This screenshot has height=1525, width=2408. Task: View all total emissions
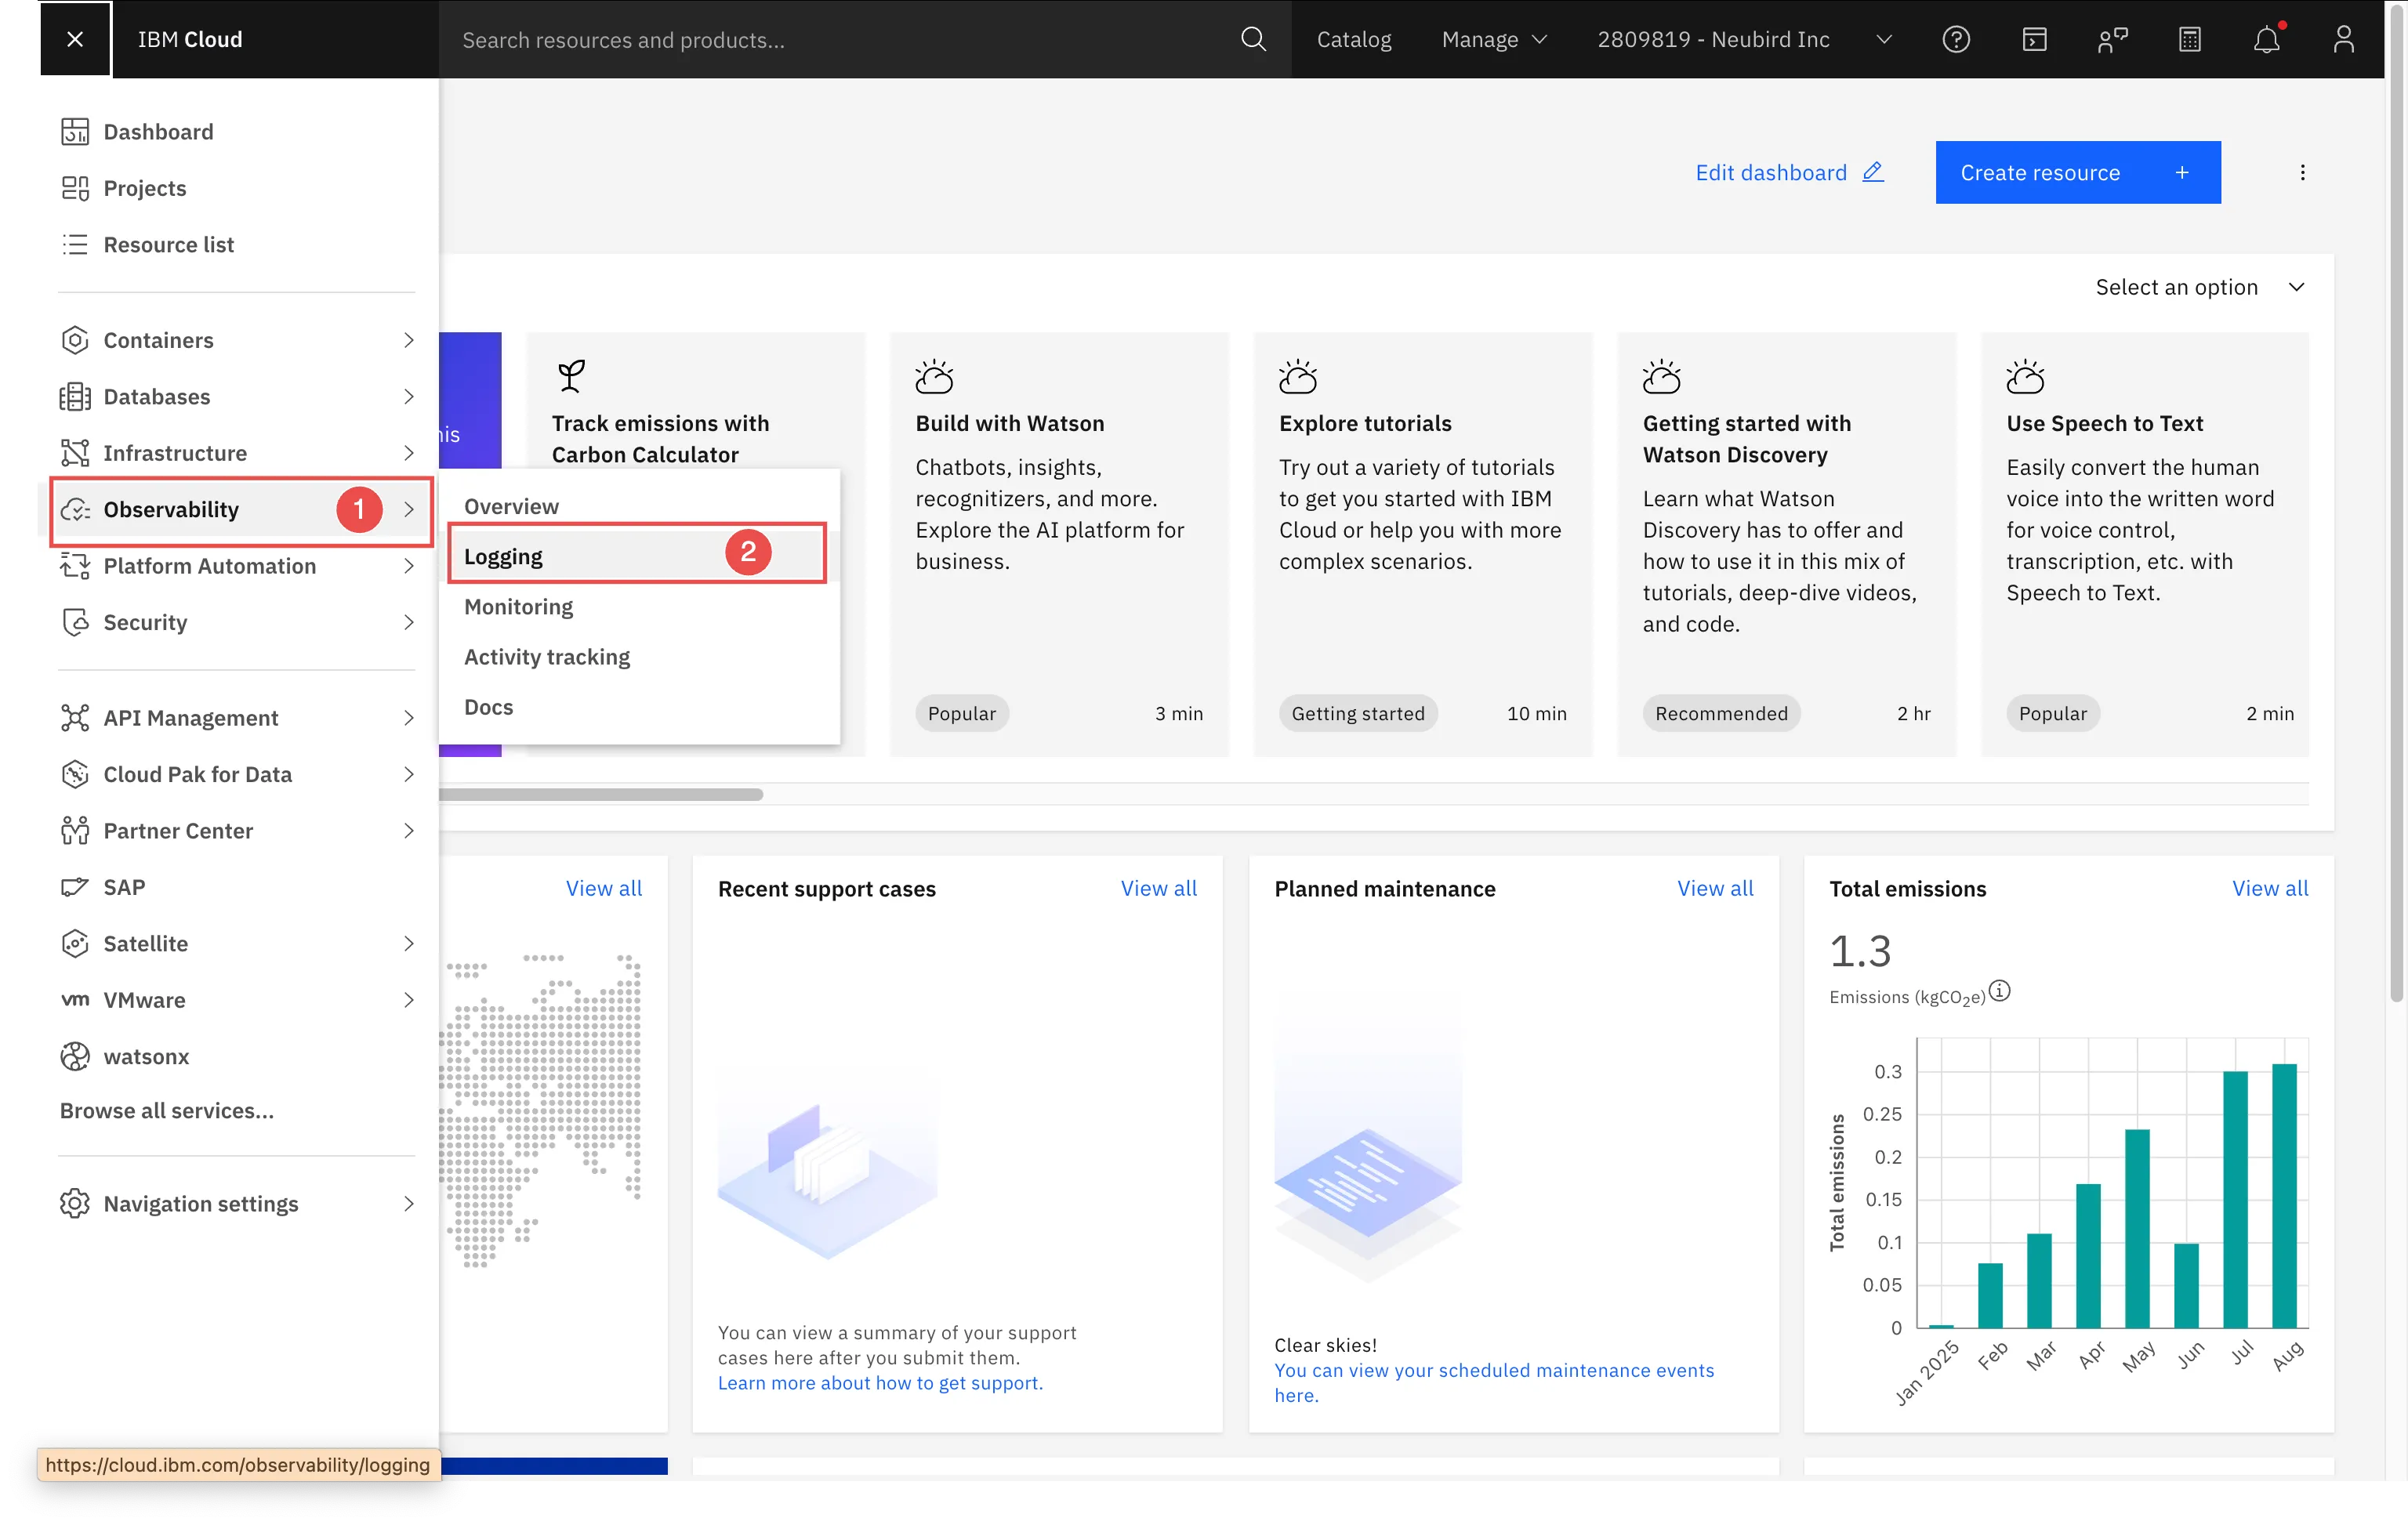click(x=2269, y=888)
